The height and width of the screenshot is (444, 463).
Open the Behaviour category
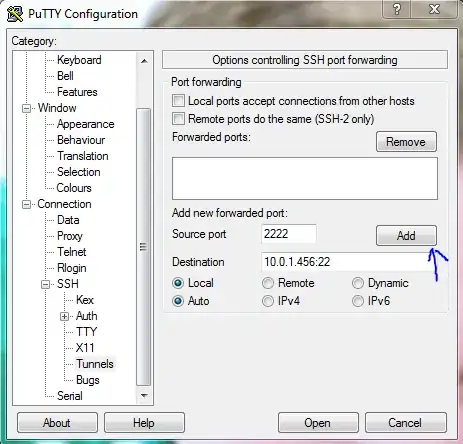click(81, 140)
